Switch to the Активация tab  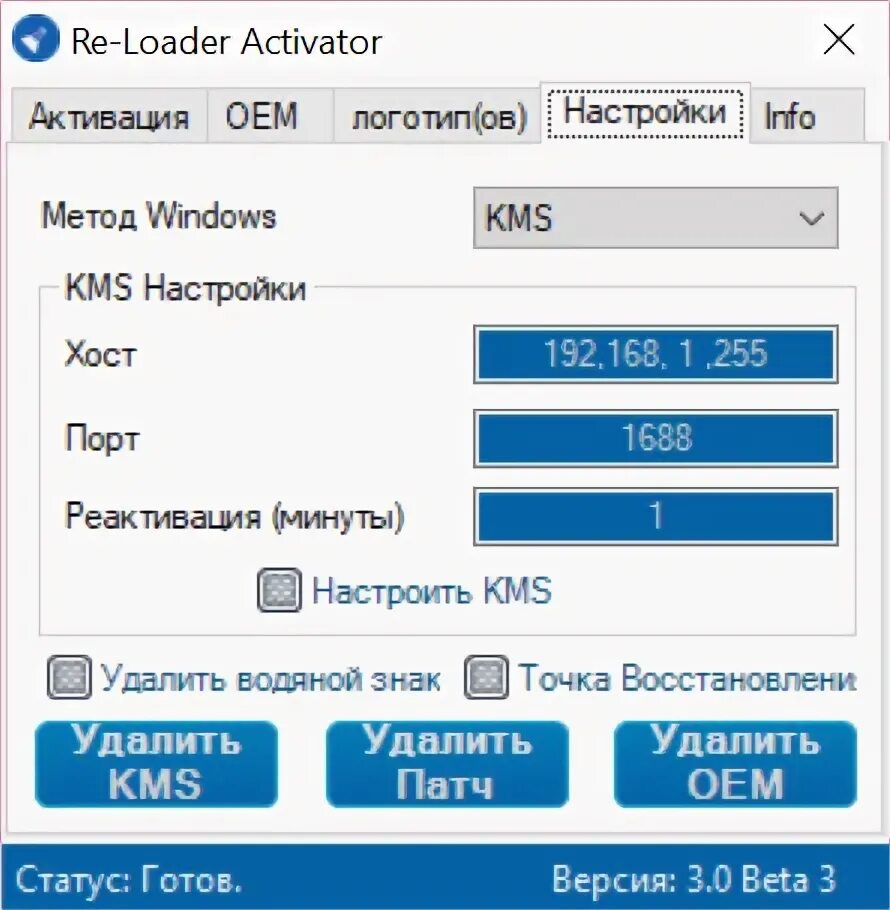[109, 115]
